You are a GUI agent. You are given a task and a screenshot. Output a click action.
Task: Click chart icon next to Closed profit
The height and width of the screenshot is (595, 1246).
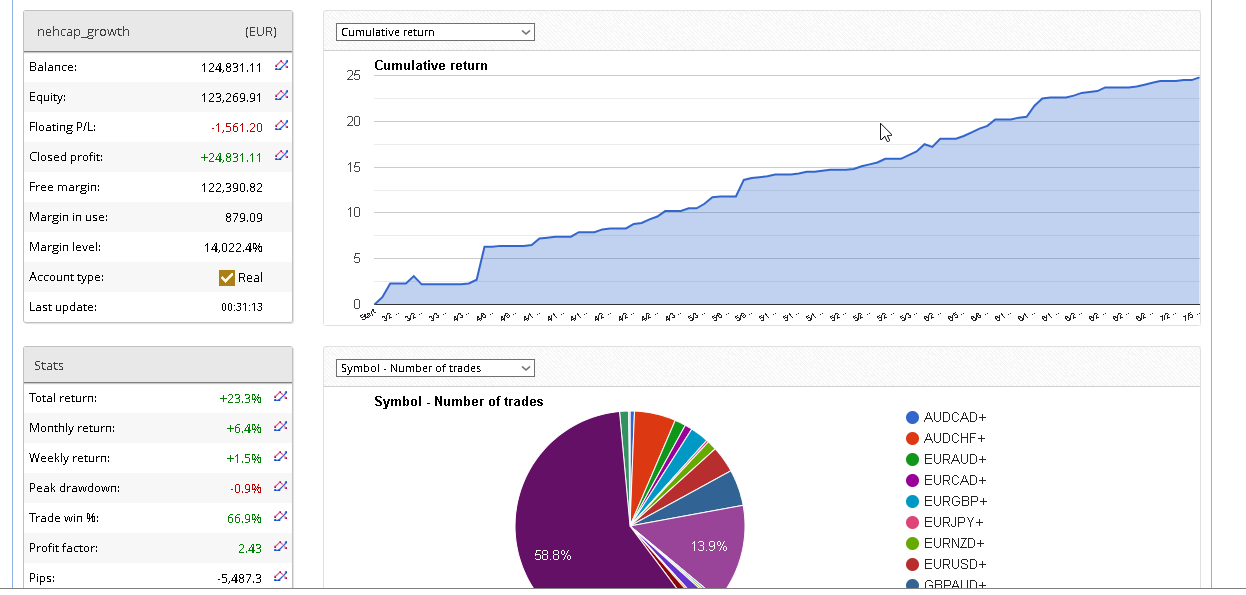pyautogui.click(x=281, y=156)
